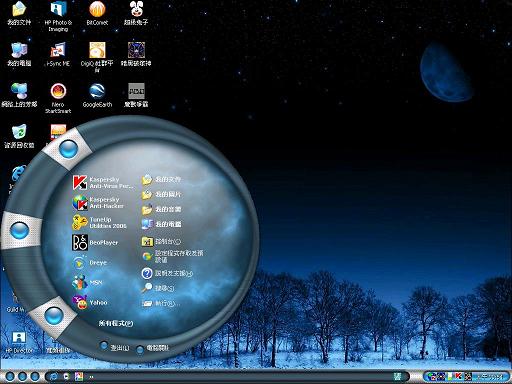This screenshot has height=384, width=512.
Task: Launch Nero StartSmart from the desktop
Action: (58, 98)
